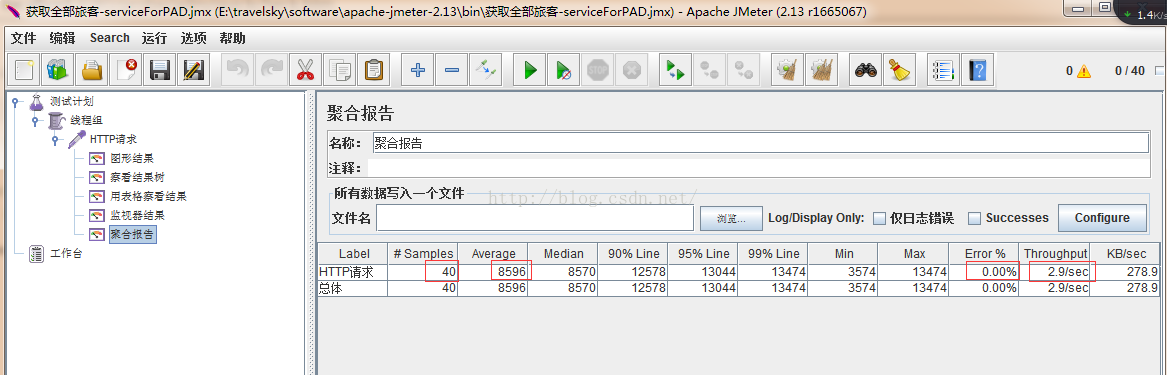
Task: Select 线程组 in the tree
Action: pos(86,121)
